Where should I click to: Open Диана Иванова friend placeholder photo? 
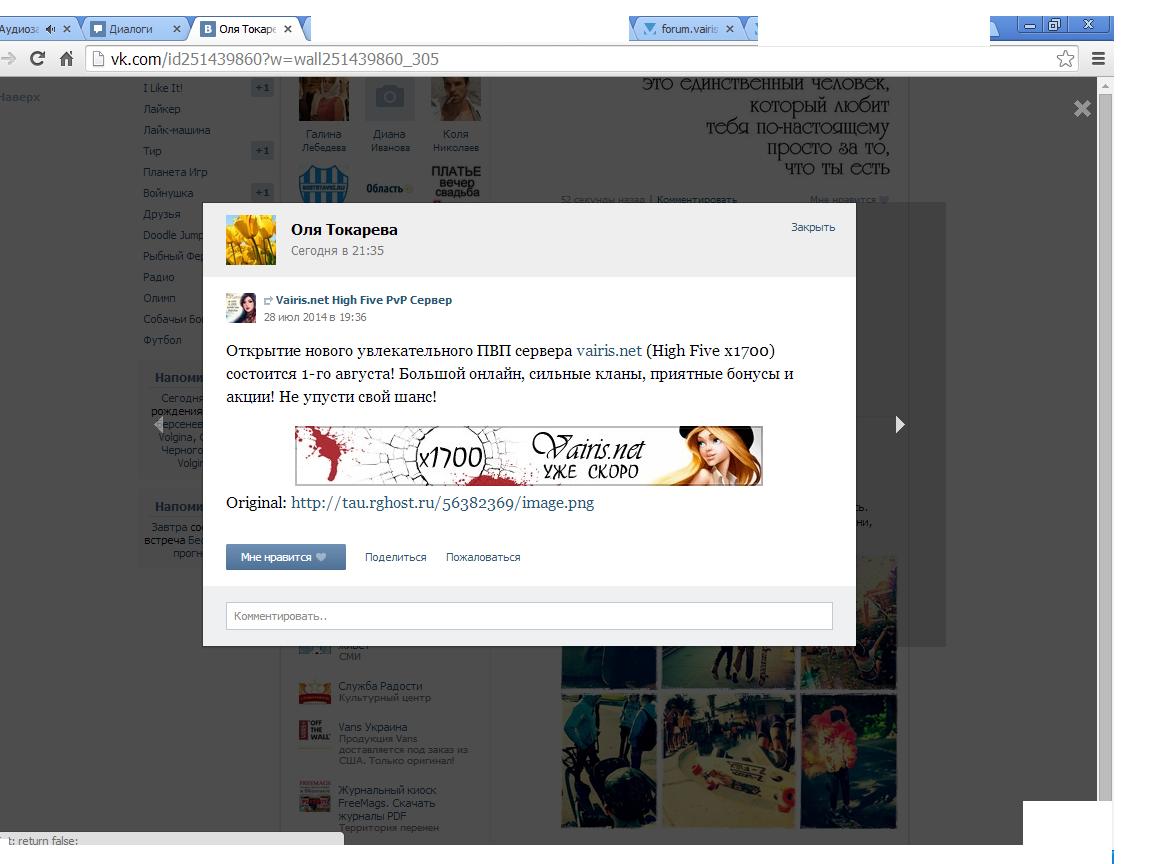pos(389,99)
